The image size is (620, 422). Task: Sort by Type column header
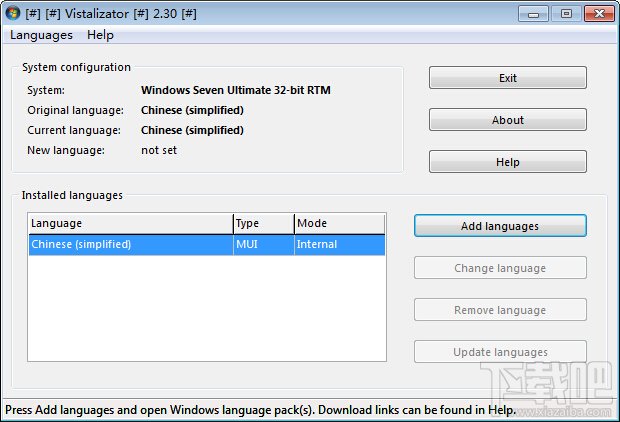pyautogui.click(x=264, y=223)
